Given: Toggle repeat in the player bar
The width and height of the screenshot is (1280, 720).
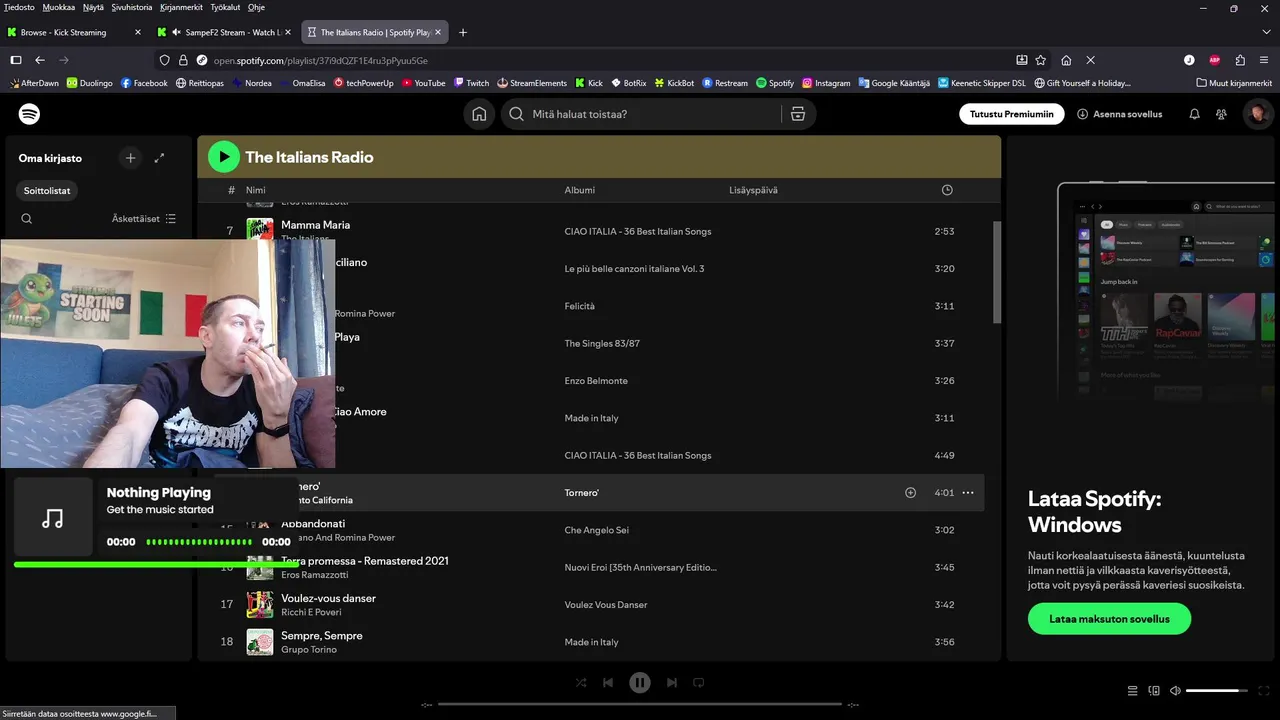Looking at the screenshot, I should pyautogui.click(x=699, y=683).
